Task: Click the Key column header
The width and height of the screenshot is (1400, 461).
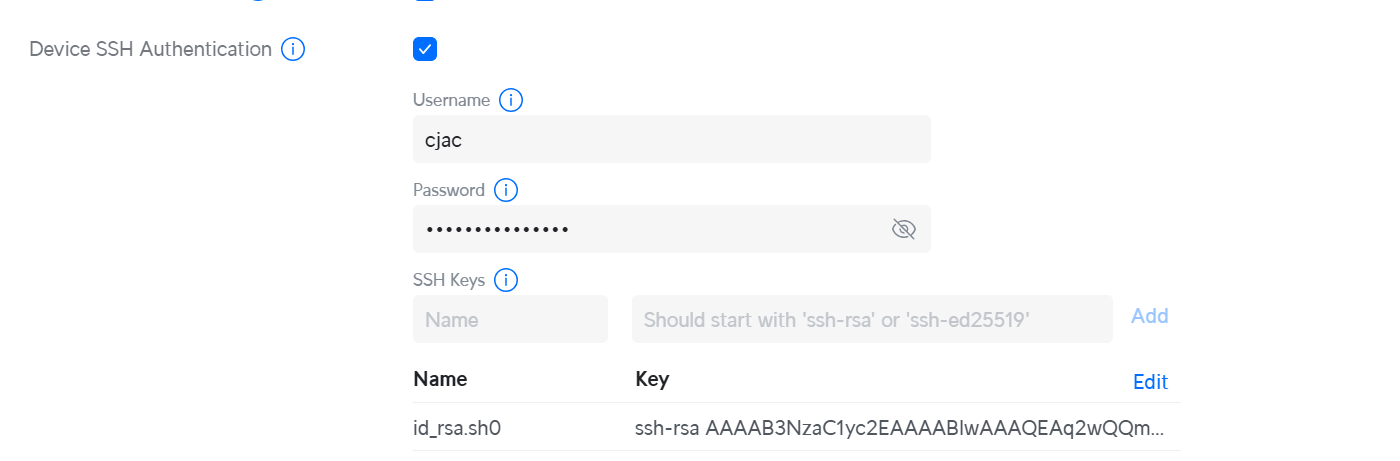Action: point(652,379)
